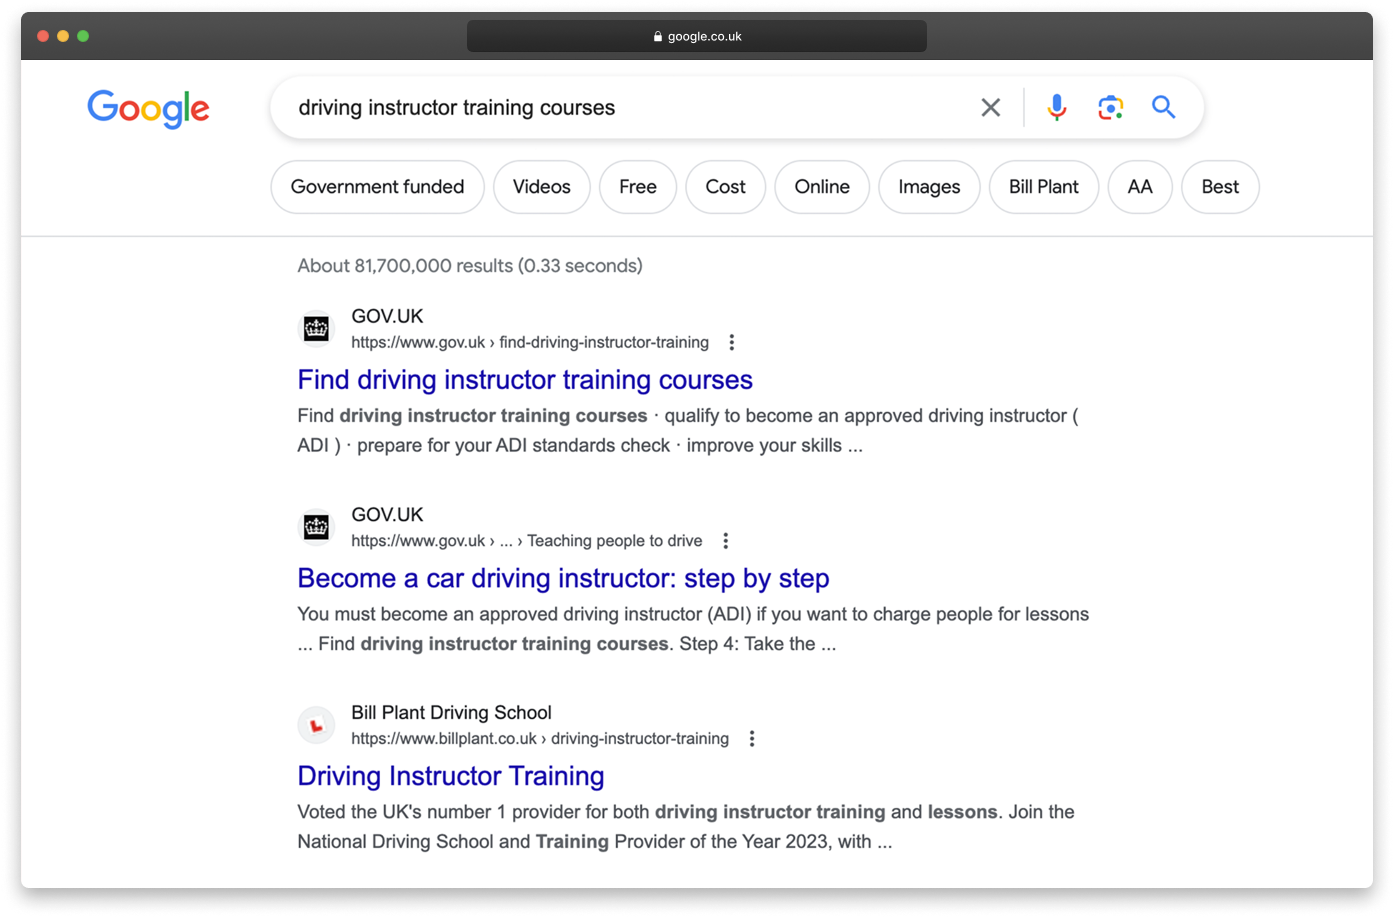This screenshot has height=918, width=1394.
Task: Switch to Images results
Action: click(x=928, y=187)
